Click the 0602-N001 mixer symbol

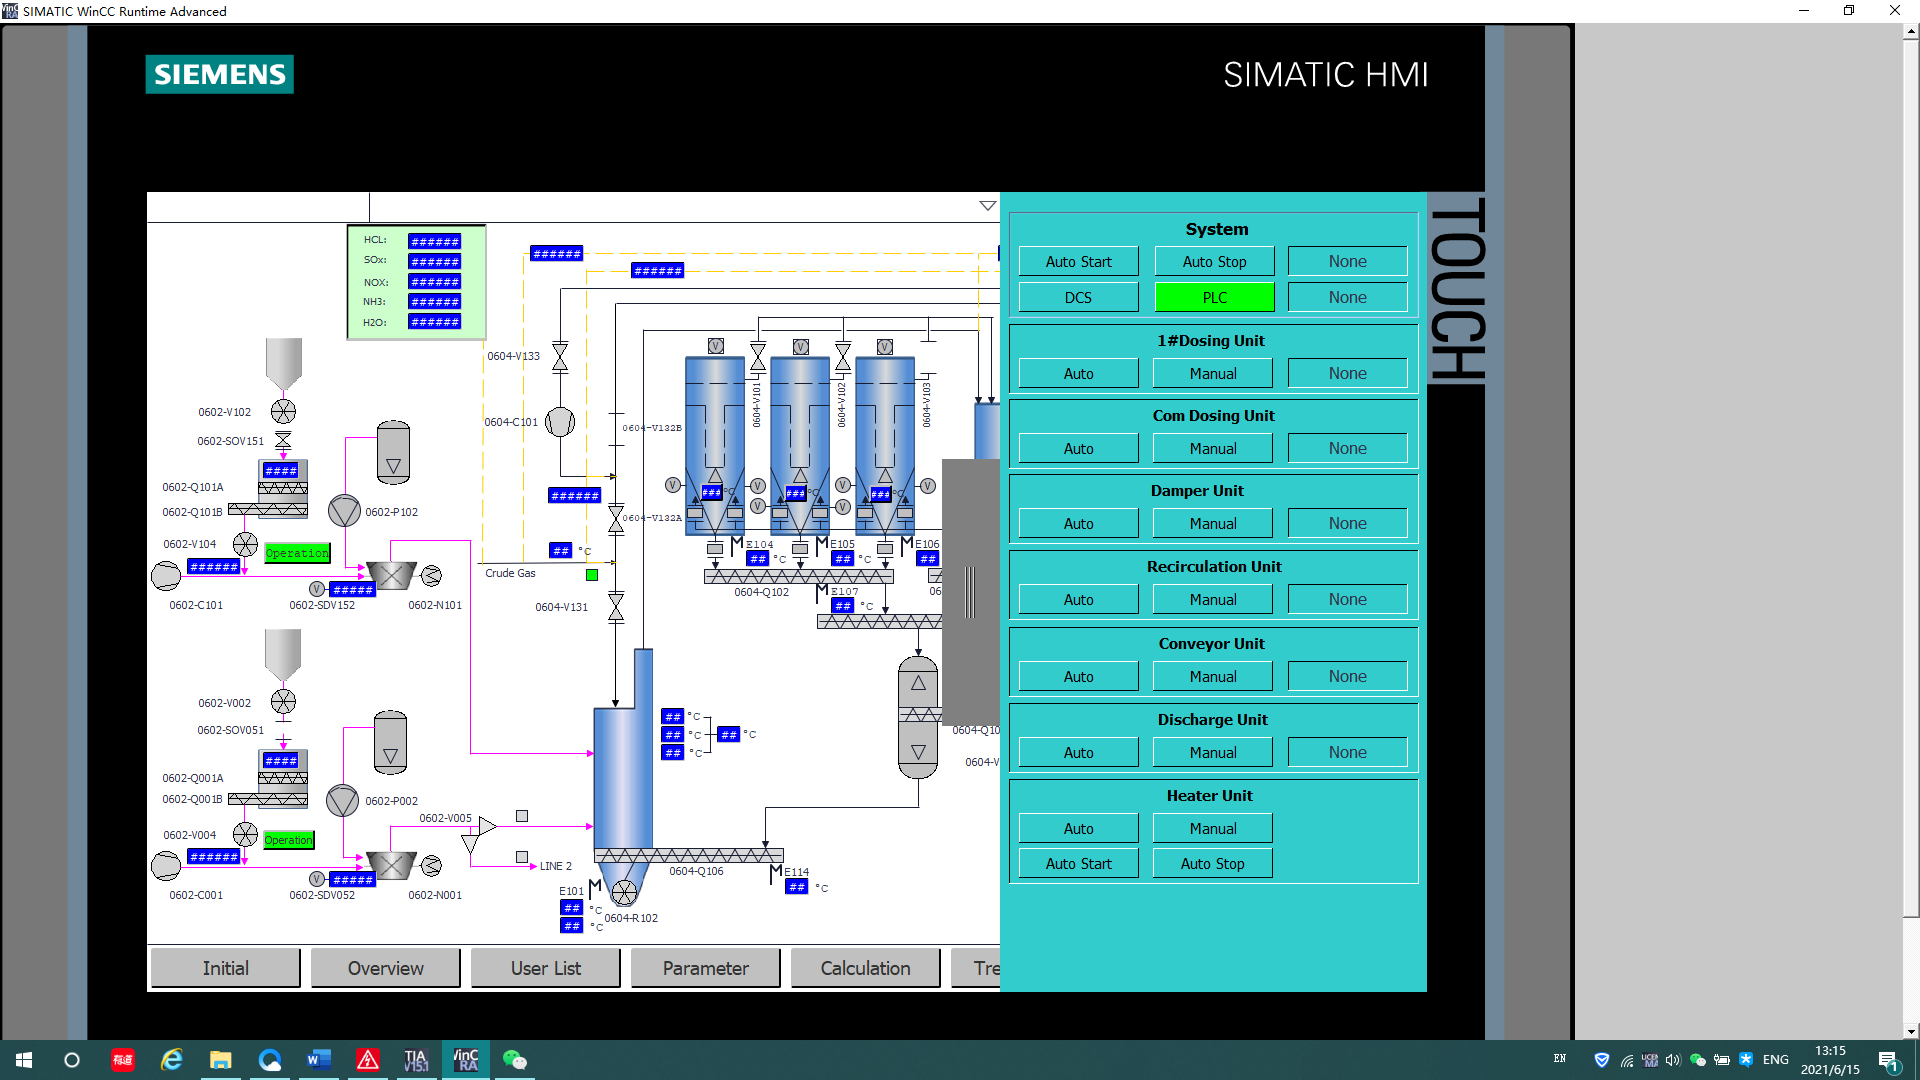(431, 865)
